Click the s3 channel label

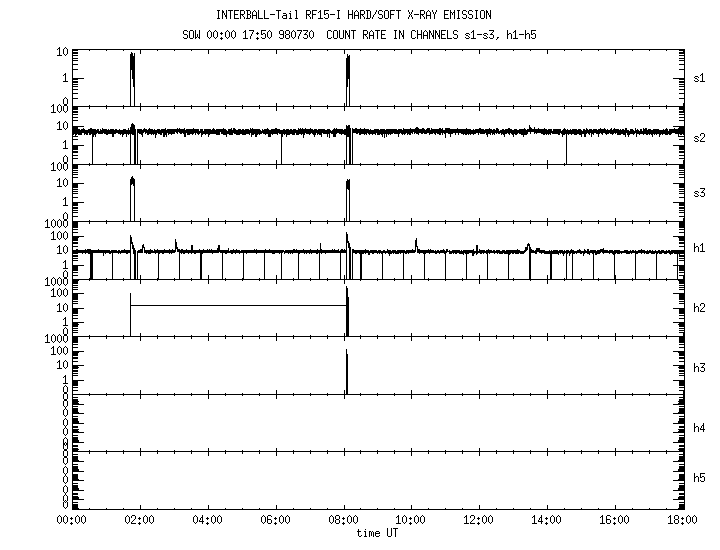pos(700,193)
